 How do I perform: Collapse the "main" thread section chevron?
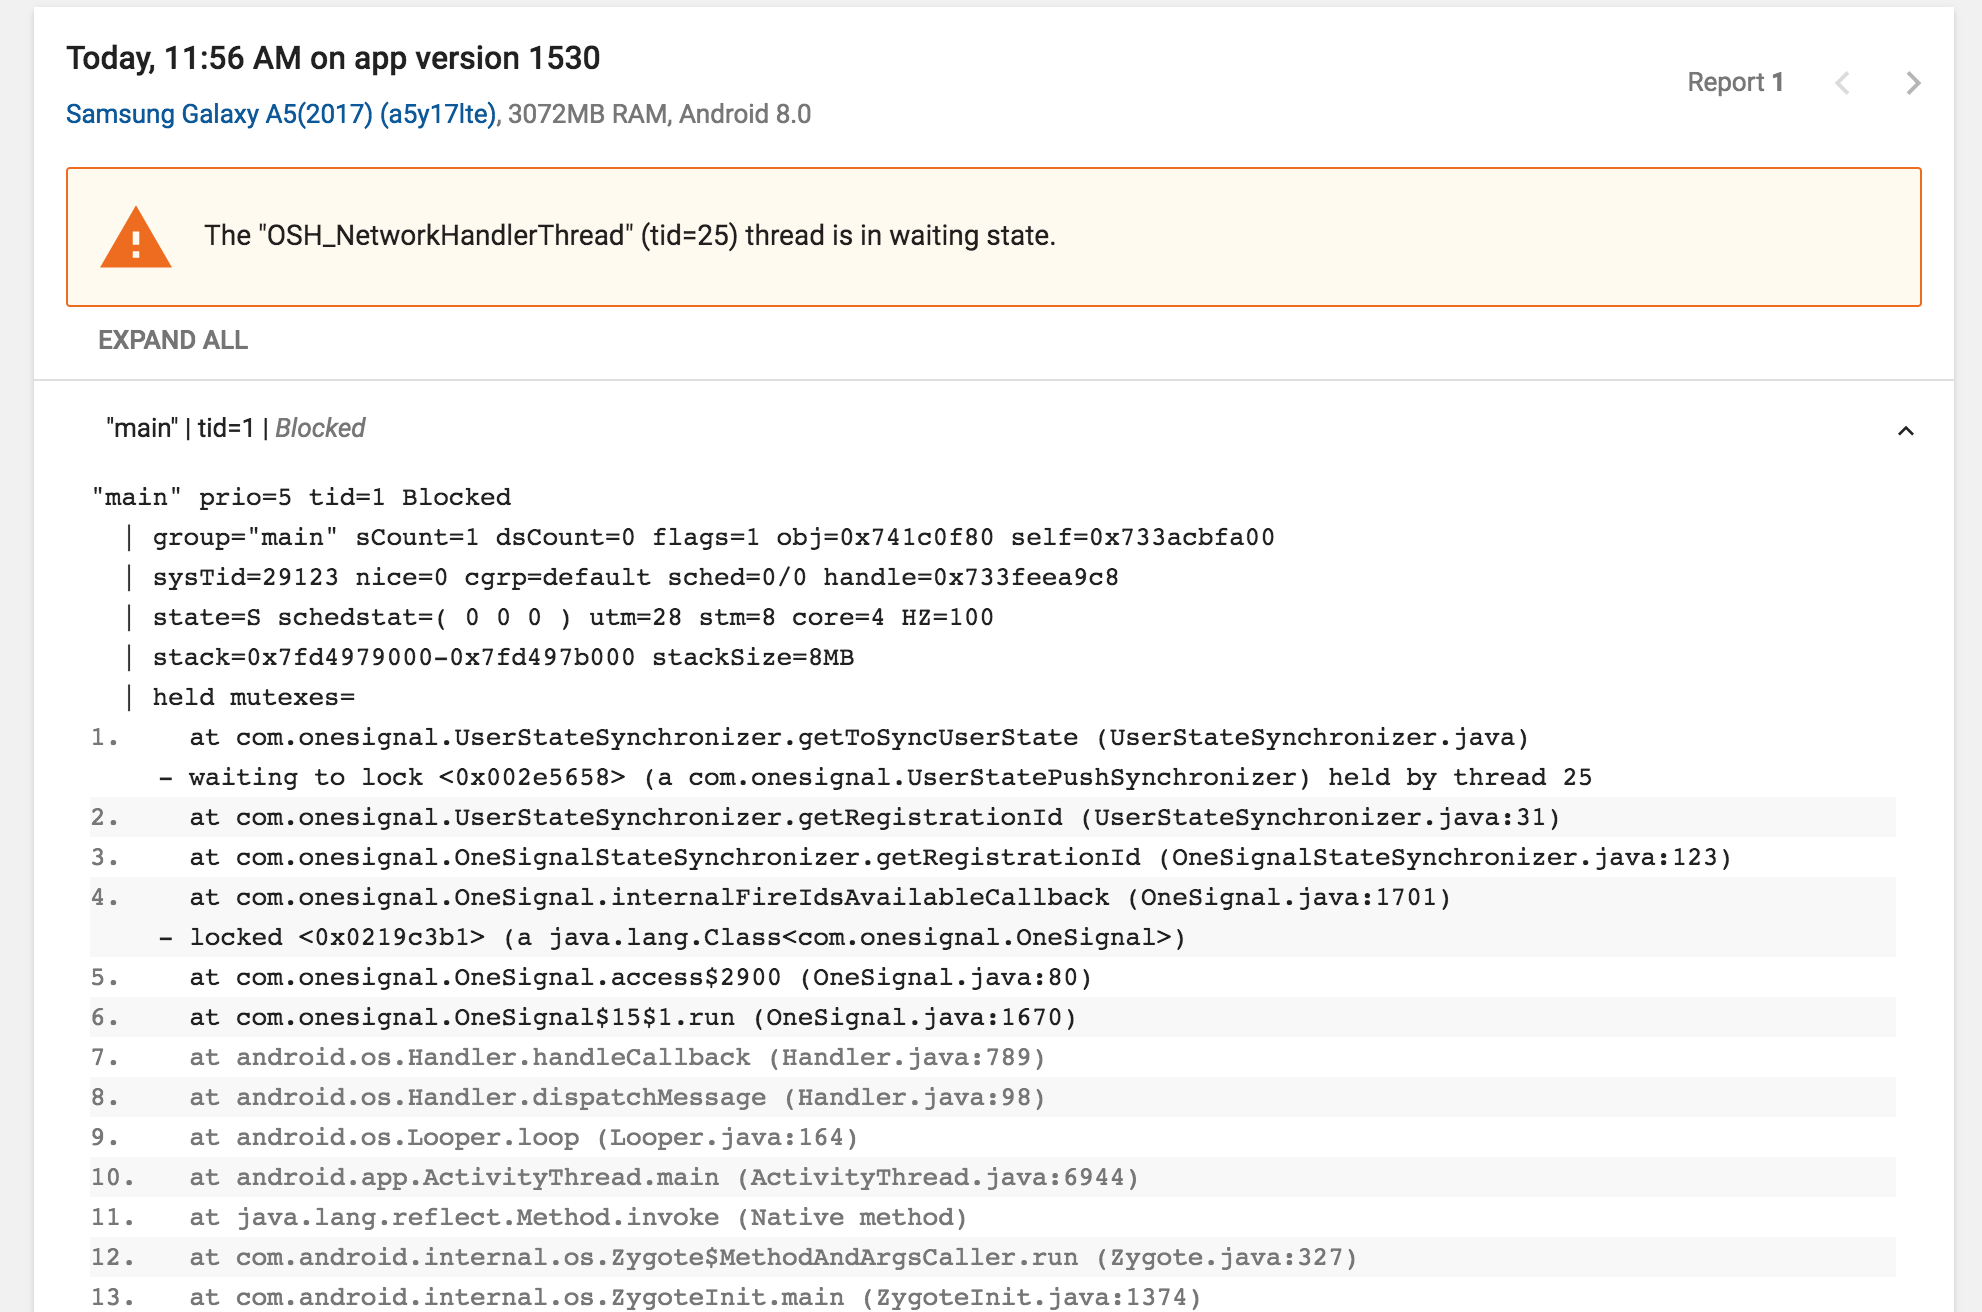(x=1906, y=431)
